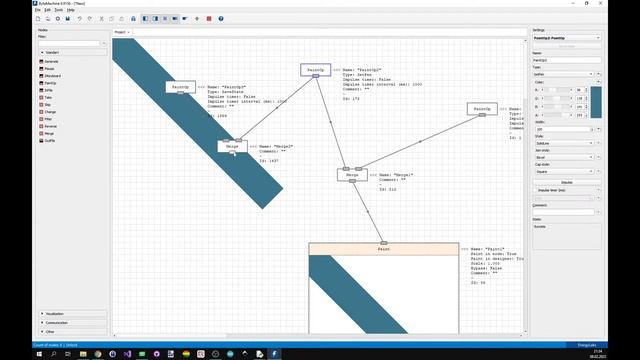The height and width of the screenshot is (360, 640).
Task: Click the Open file toolbar icon
Action: point(48,19)
